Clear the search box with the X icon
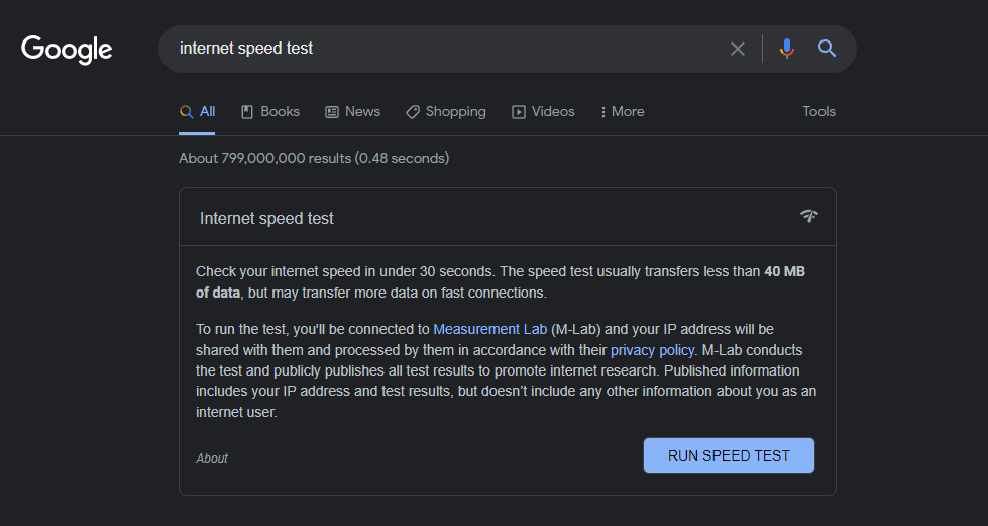988x526 pixels. pyautogui.click(x=738, y=49)
